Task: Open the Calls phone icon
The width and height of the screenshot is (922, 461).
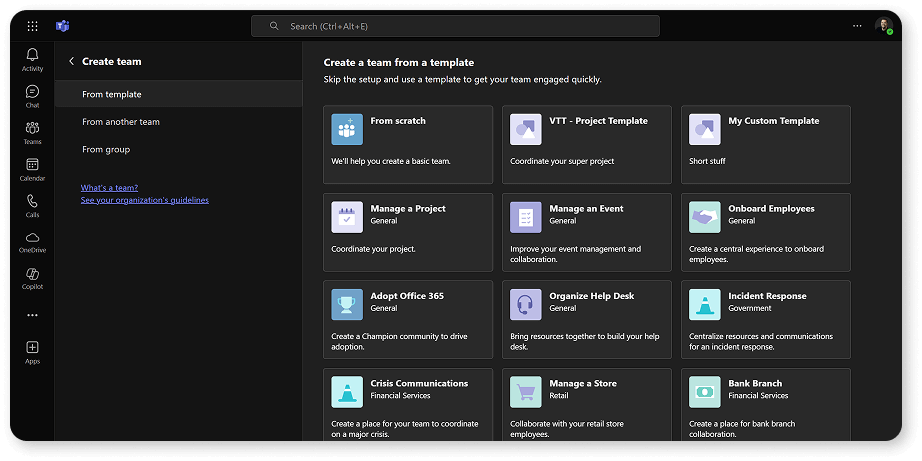Action: 32,201
